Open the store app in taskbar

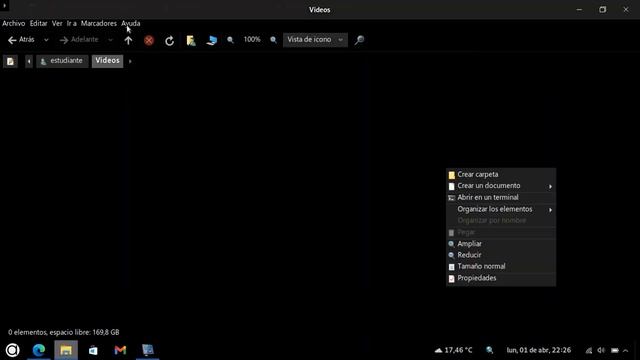(x=93, y=350)
